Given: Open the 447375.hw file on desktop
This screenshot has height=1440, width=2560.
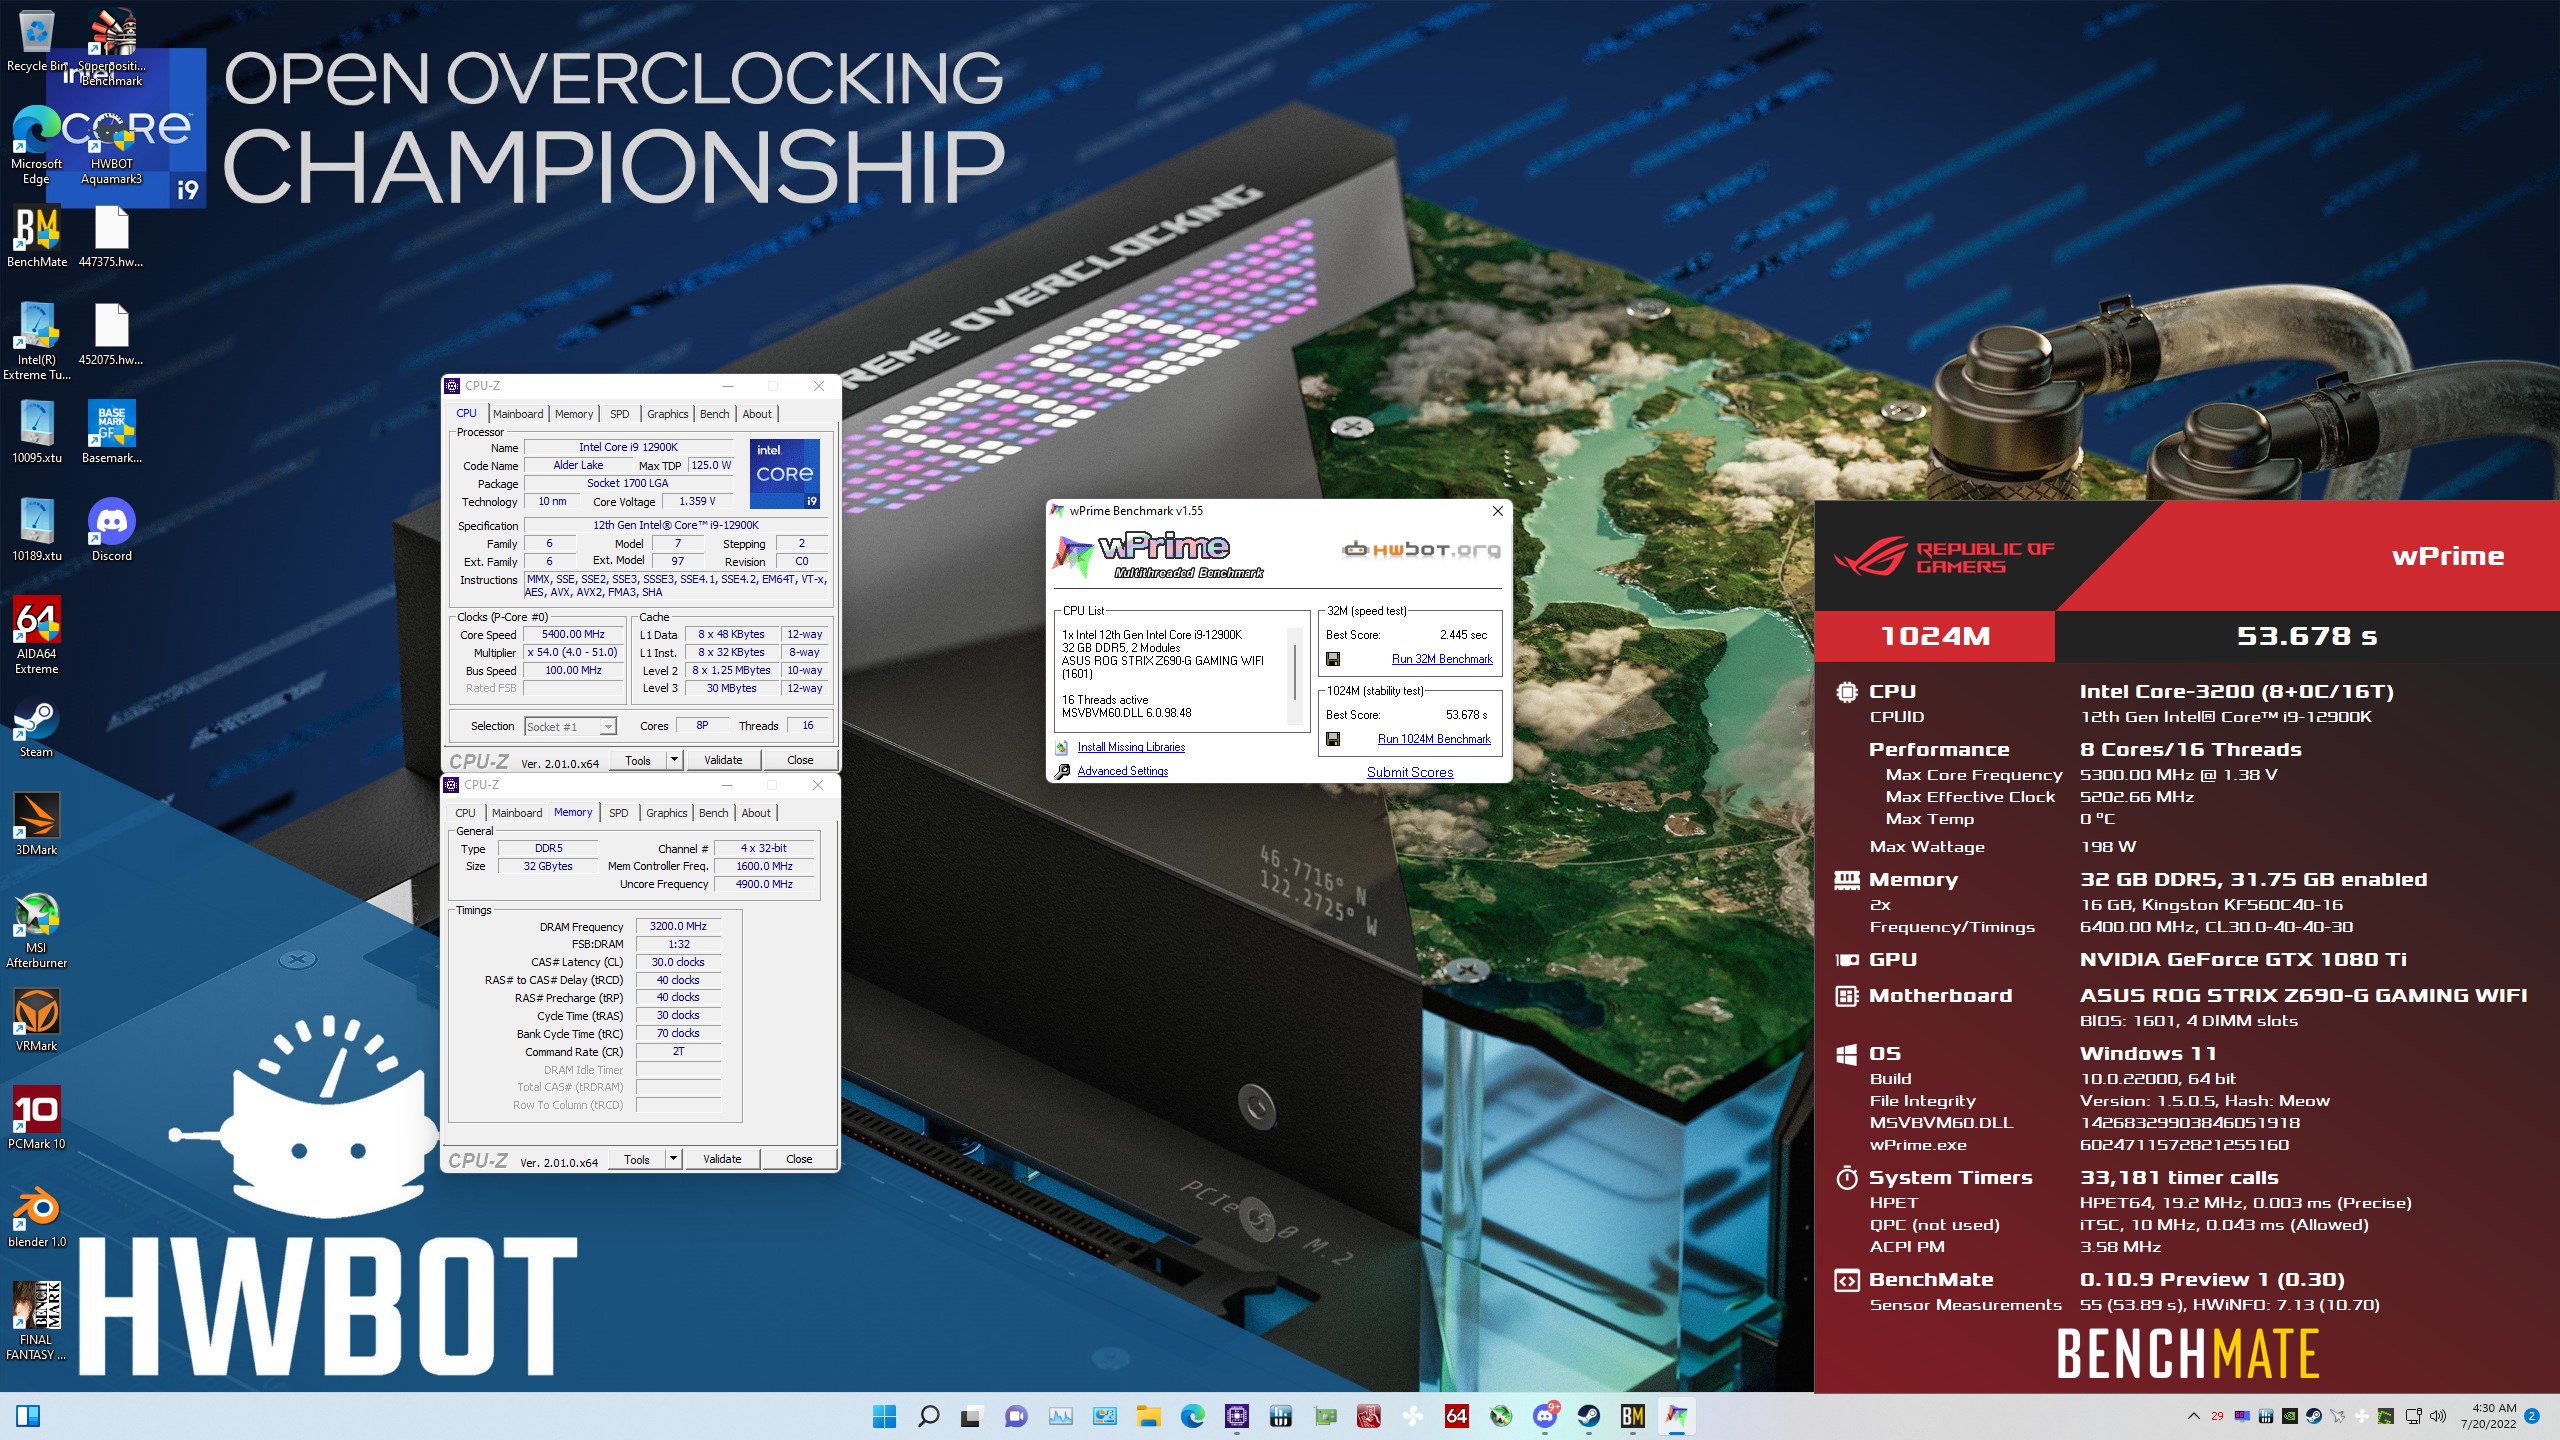Looking at the screenshot, I should pos(112,237).
